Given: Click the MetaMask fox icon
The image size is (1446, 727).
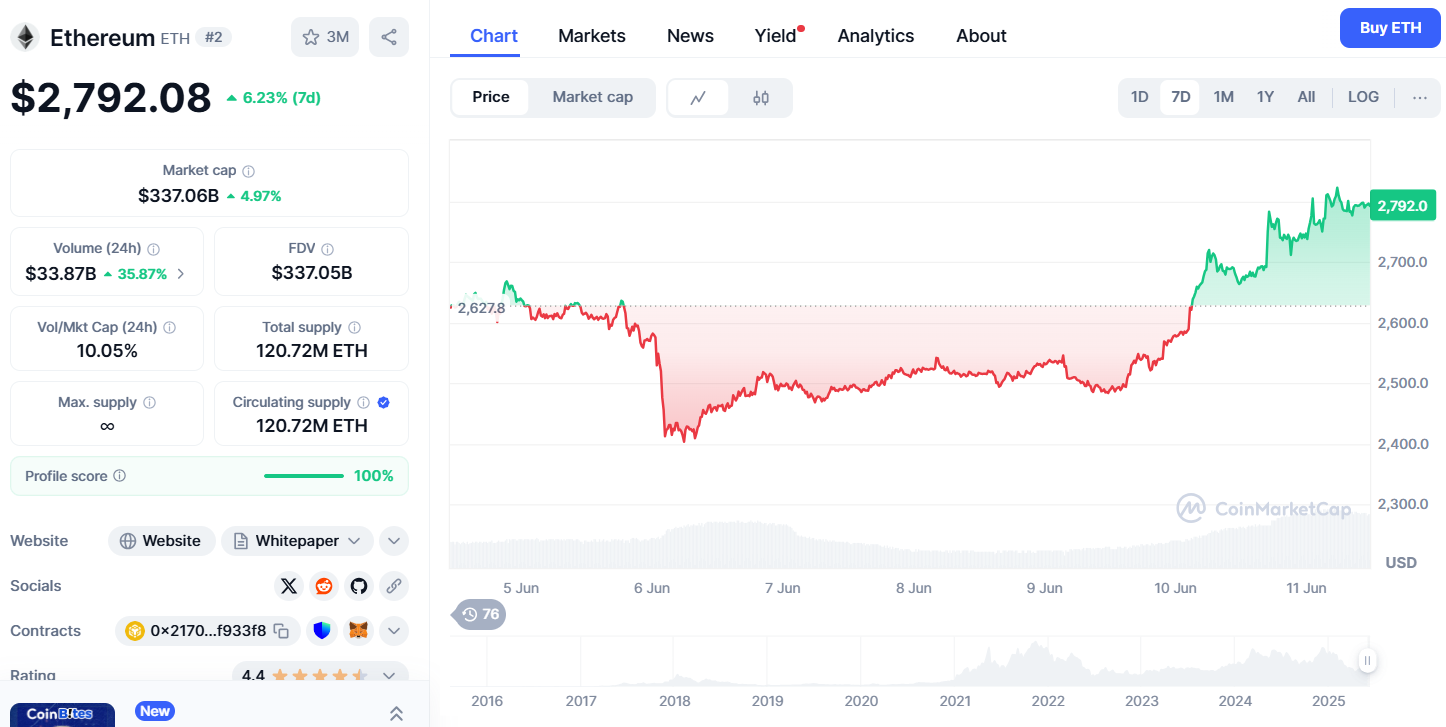Looking at the screenshot, I should [358, 631].
